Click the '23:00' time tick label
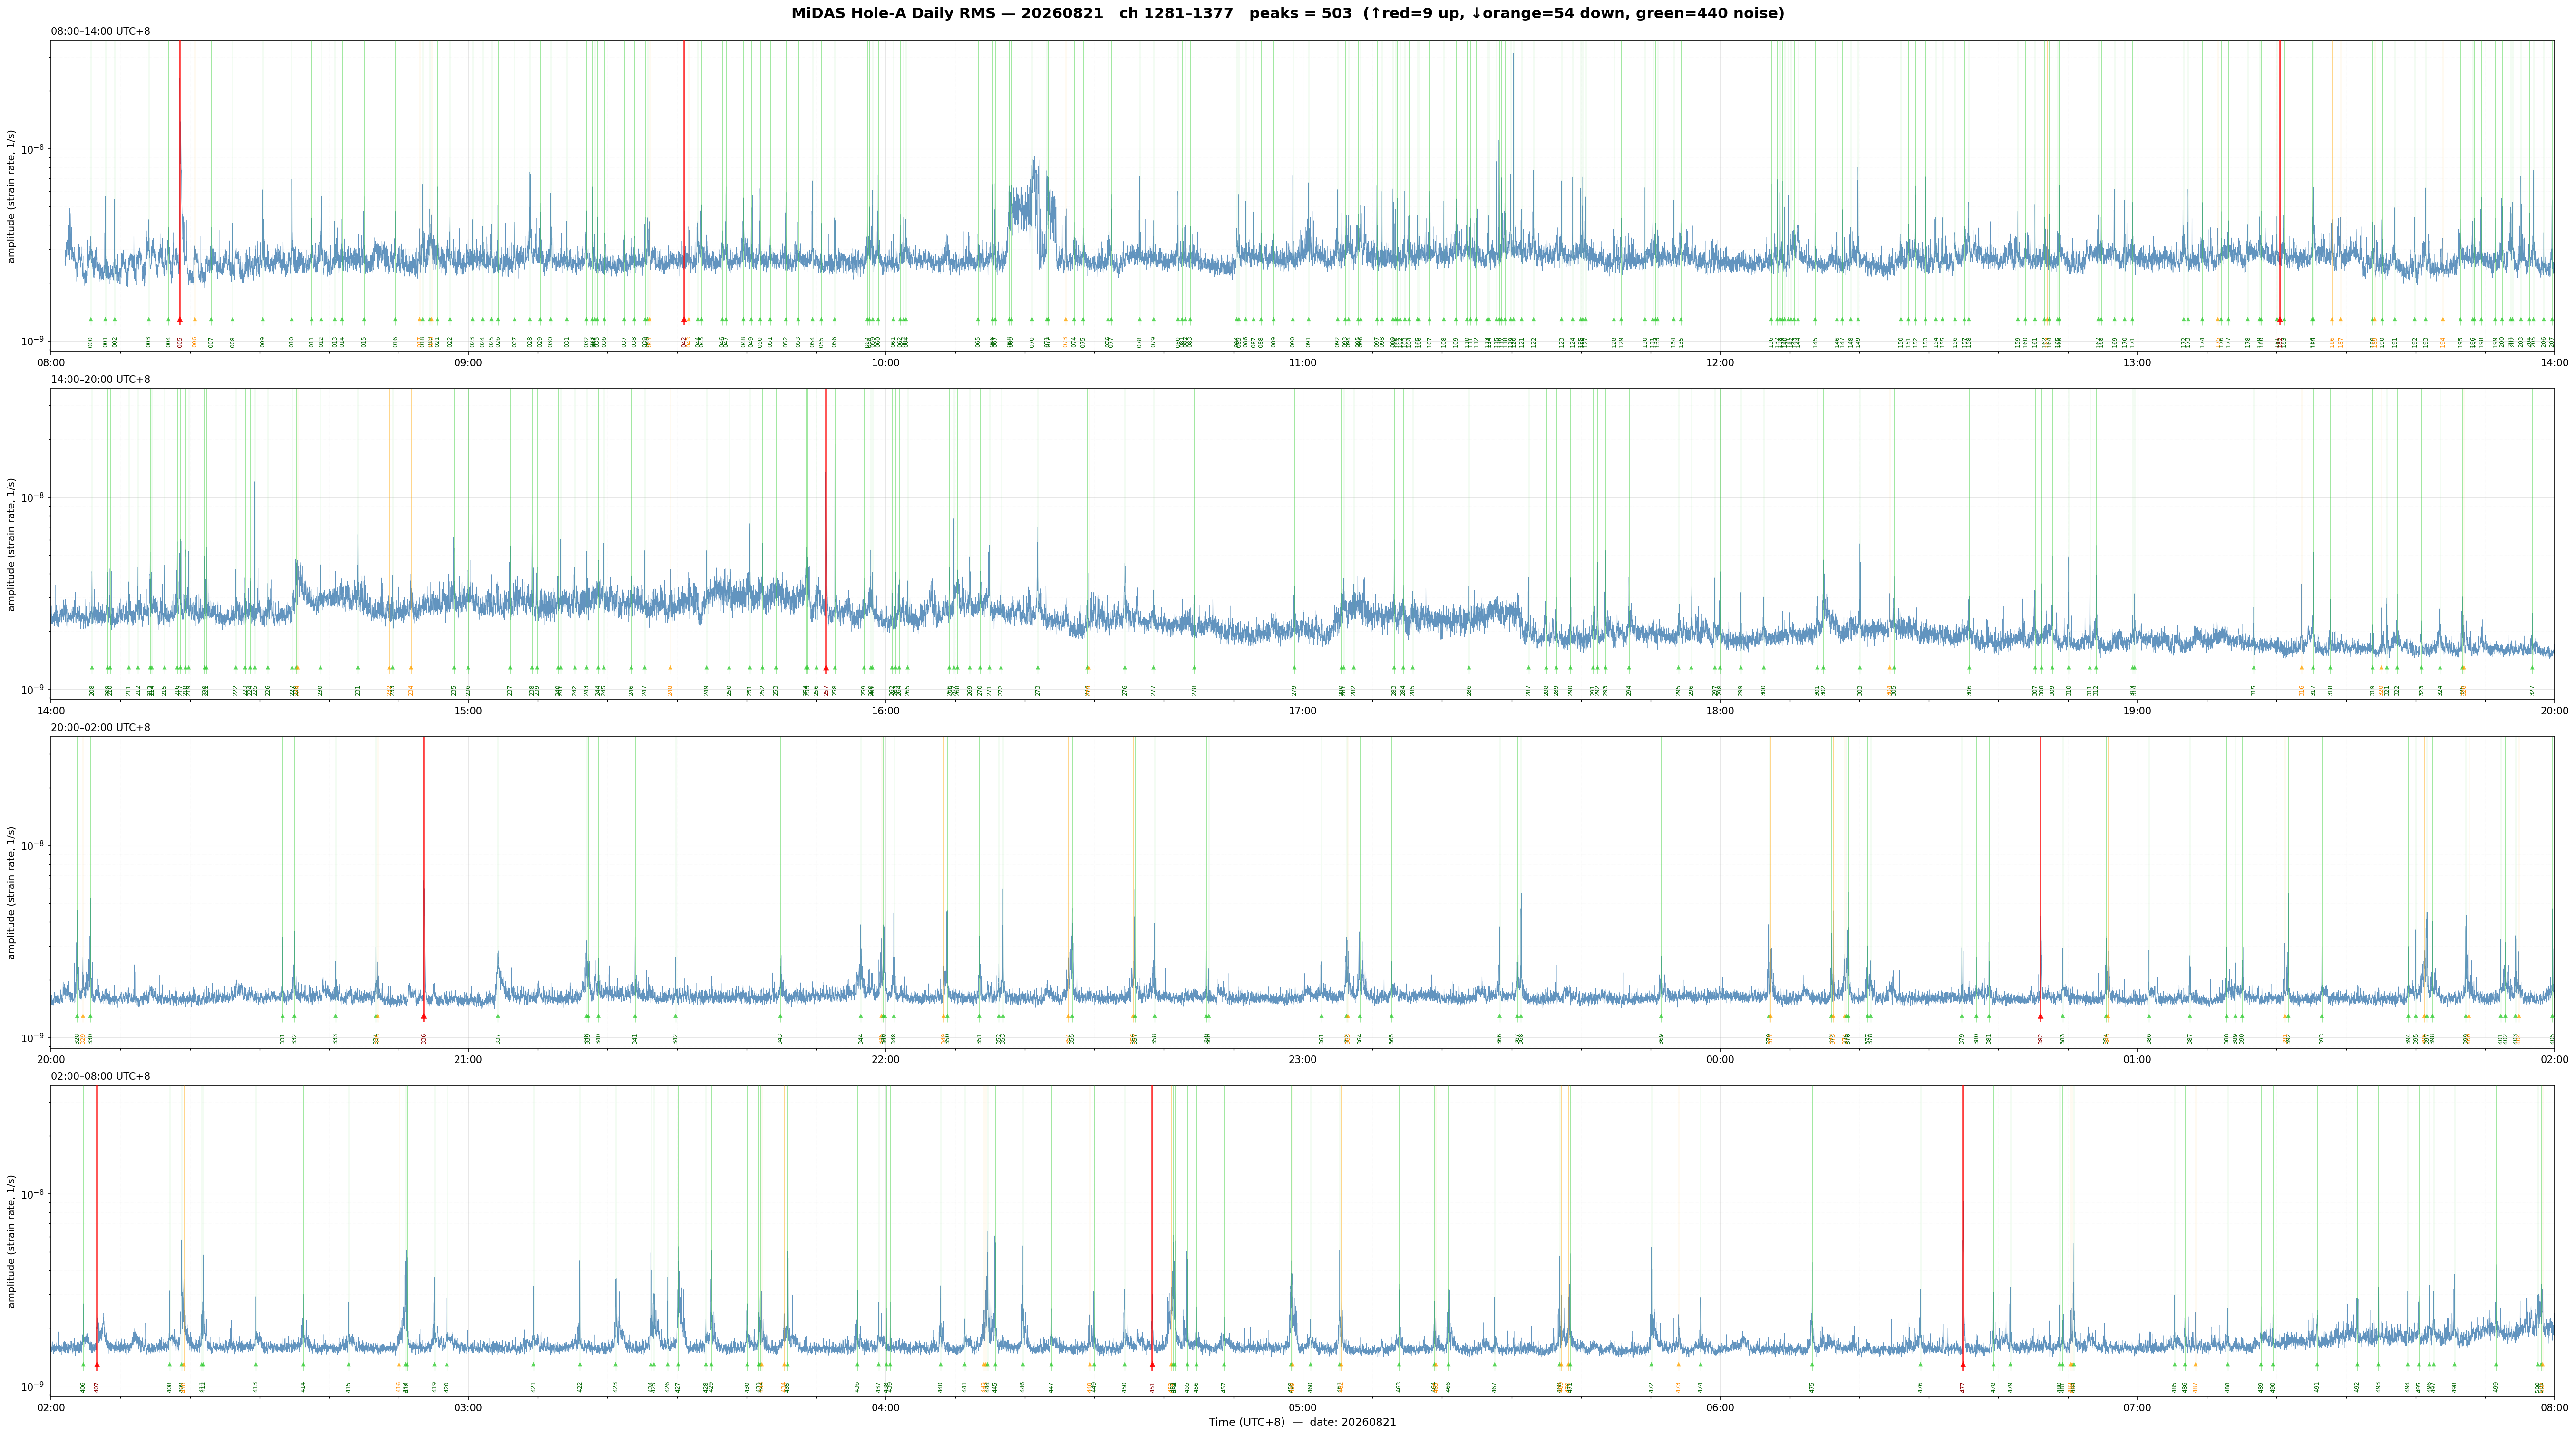This screenshot has width=2576, height=1435. pos(1302,1059)
